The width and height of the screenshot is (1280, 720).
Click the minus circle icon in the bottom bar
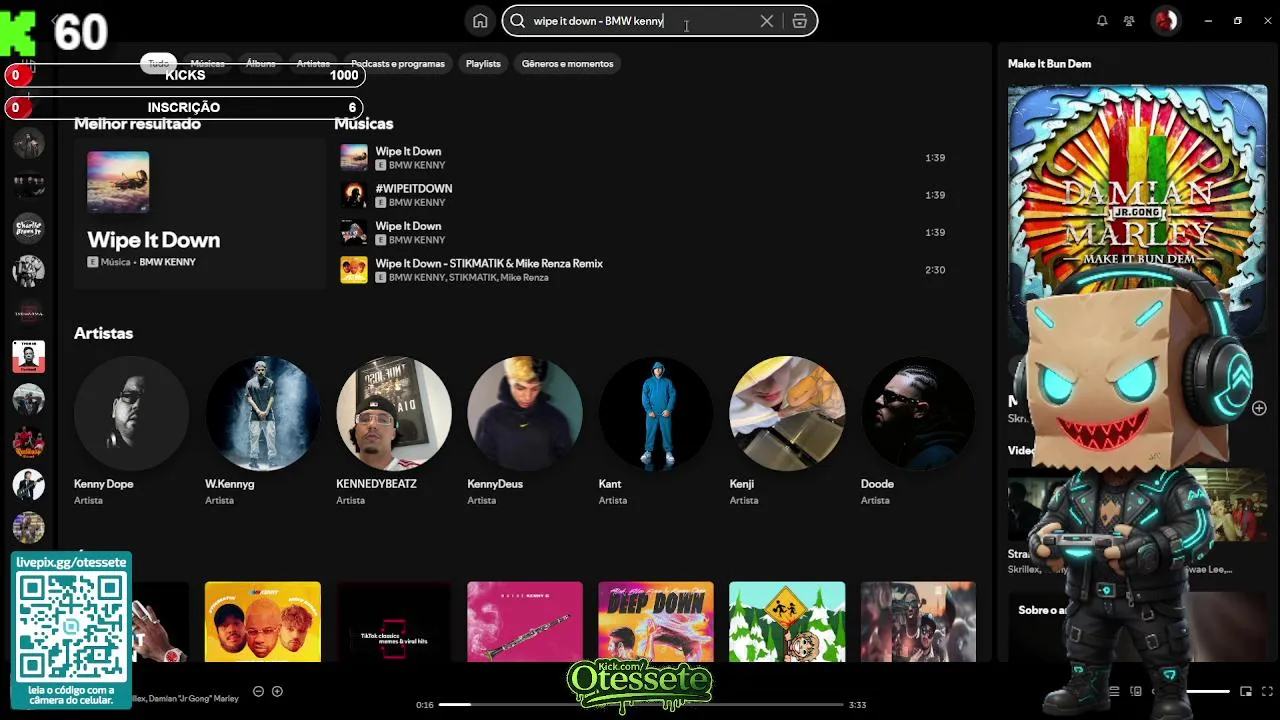click(x=258, y=691)
